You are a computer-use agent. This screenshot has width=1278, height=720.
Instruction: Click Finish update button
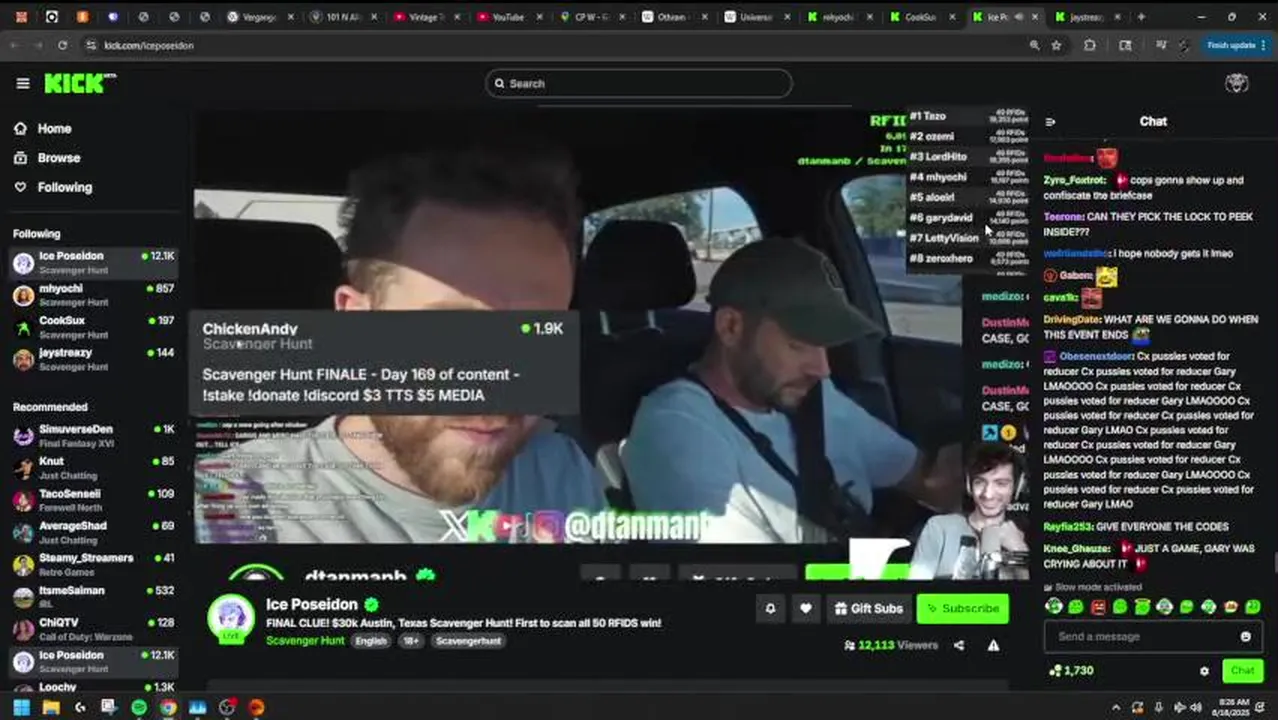coord(1236,45)
